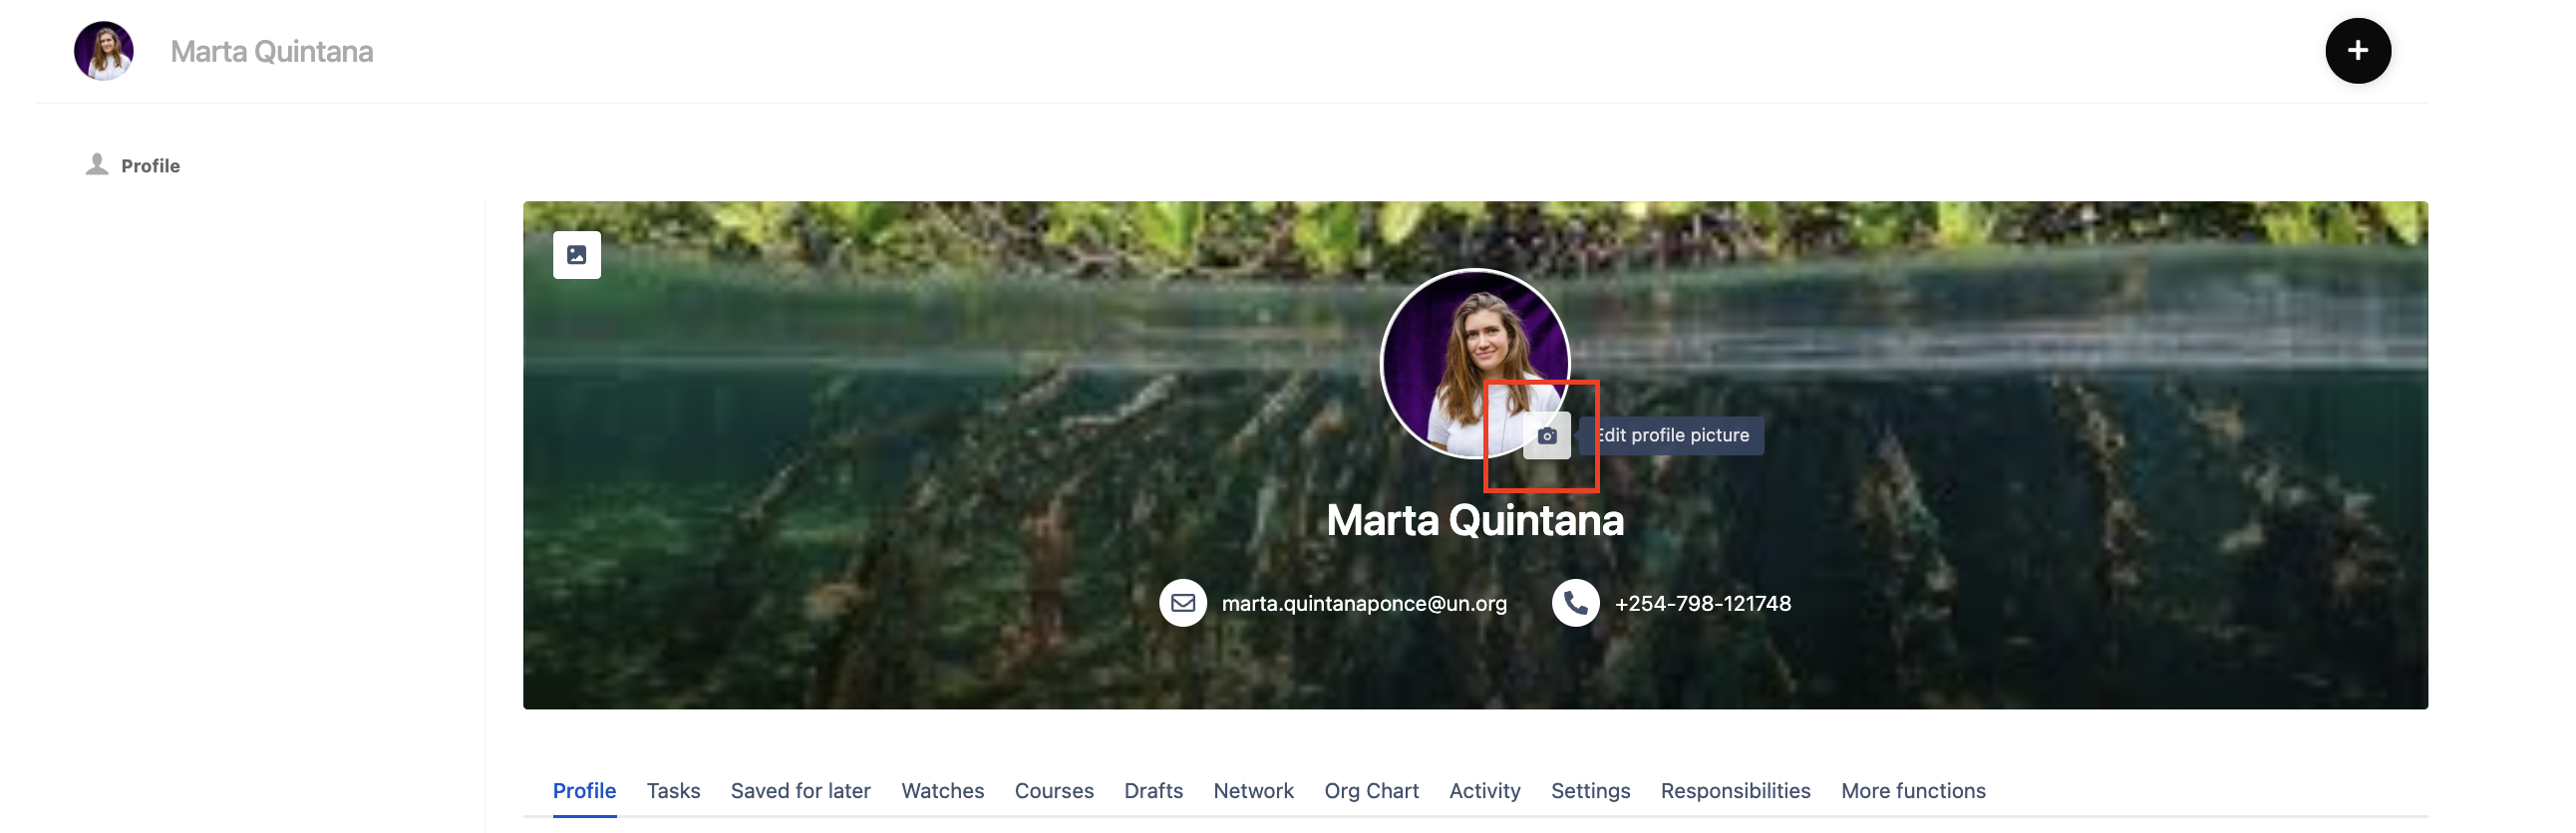Click the envelope email icon
Screen dimensions: 2576x833
[x=1183, y=603]
